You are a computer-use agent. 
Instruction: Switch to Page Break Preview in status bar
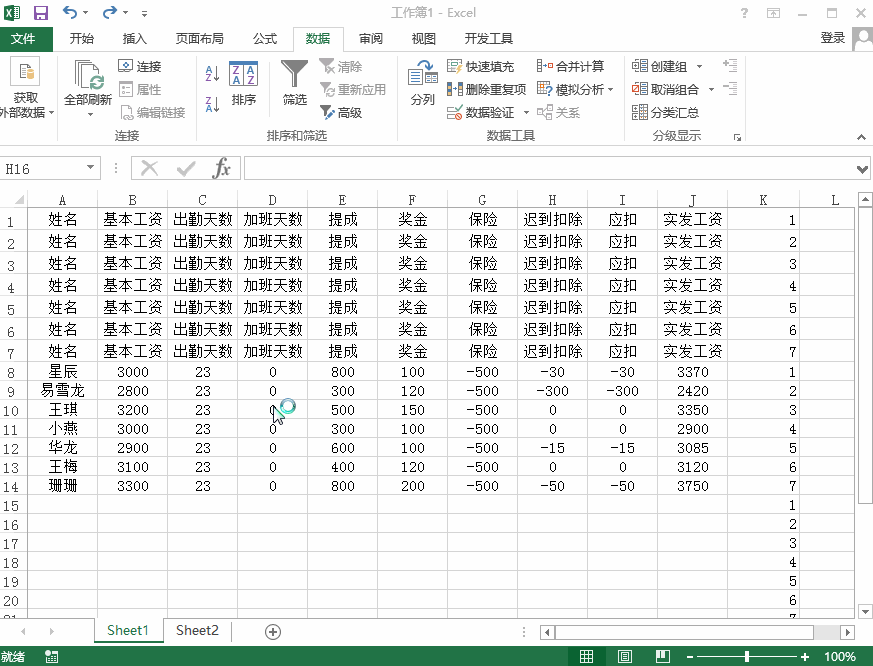pyautogui.click(x=663, y=656)
